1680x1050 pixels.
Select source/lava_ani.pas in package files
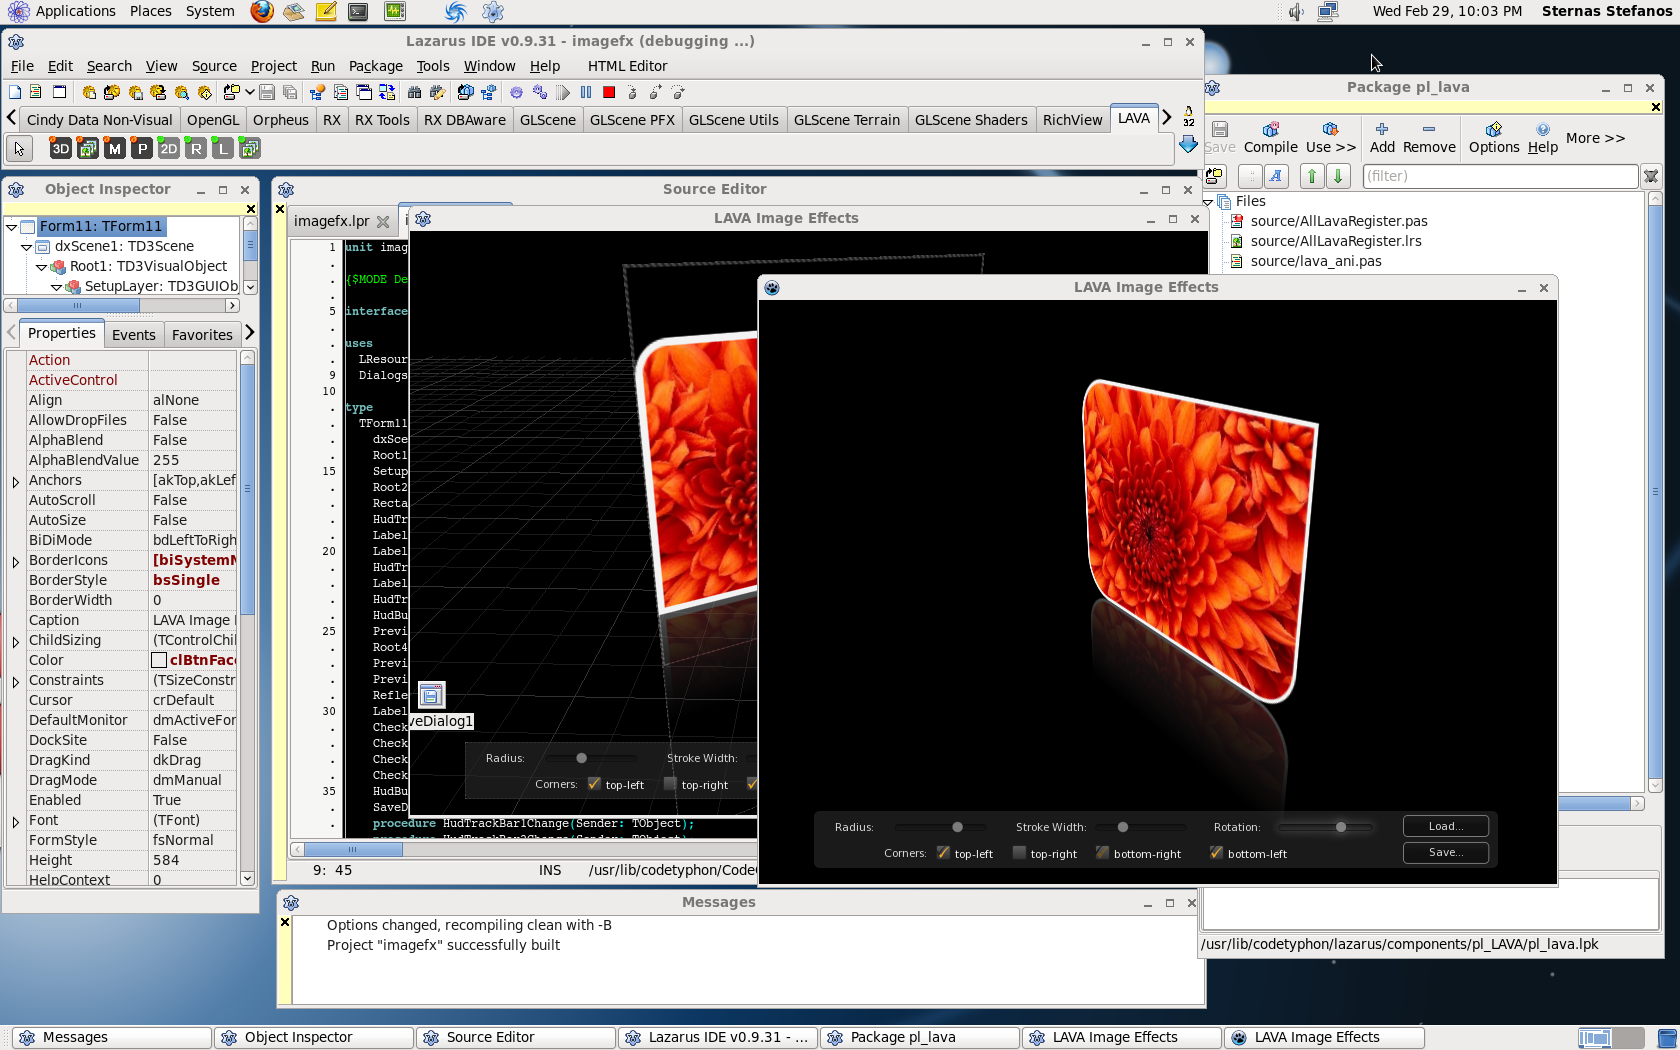(1315, 261)
